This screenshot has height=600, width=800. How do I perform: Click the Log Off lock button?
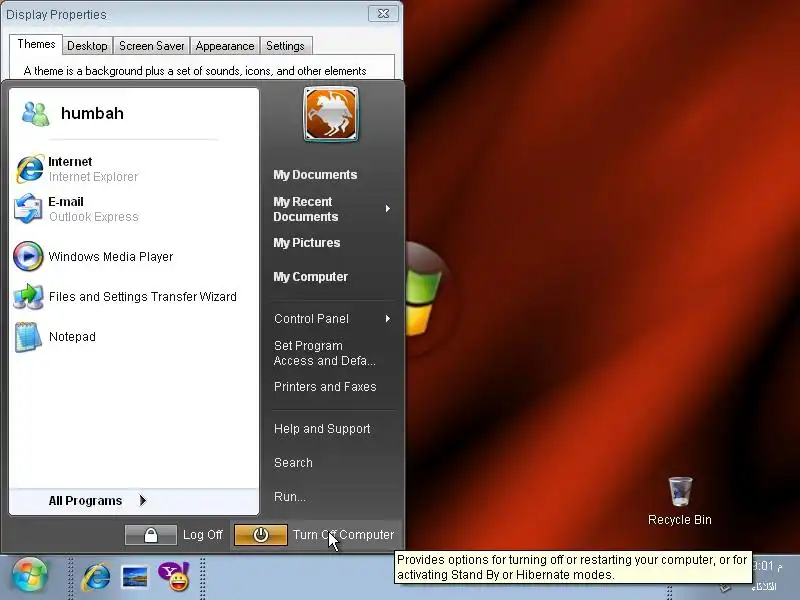(151, 535)
